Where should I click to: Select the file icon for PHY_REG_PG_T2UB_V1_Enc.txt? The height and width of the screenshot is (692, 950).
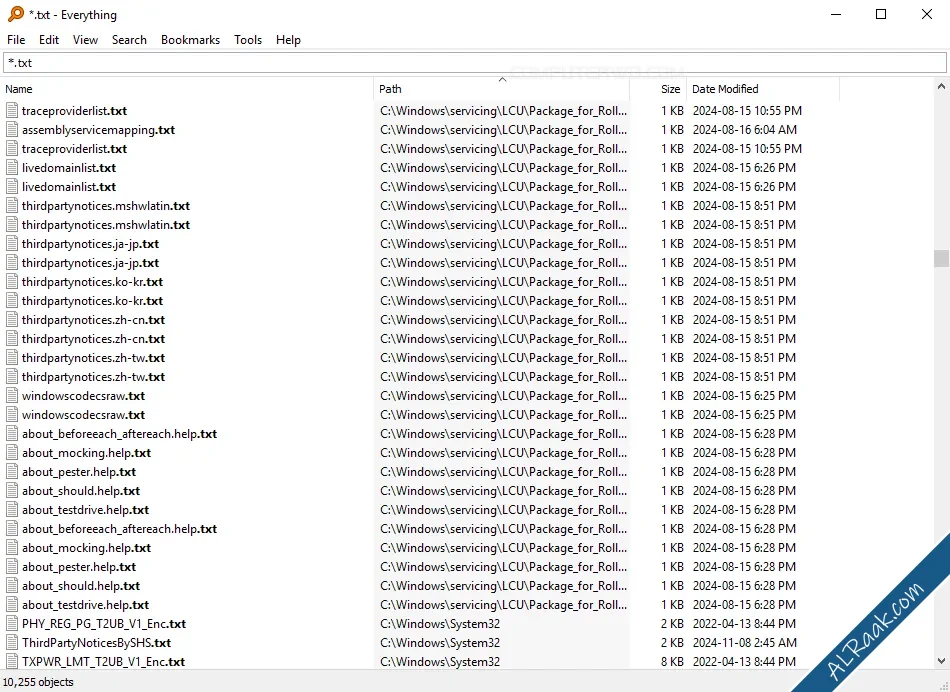pyautogui.click(x=12, y=624)
